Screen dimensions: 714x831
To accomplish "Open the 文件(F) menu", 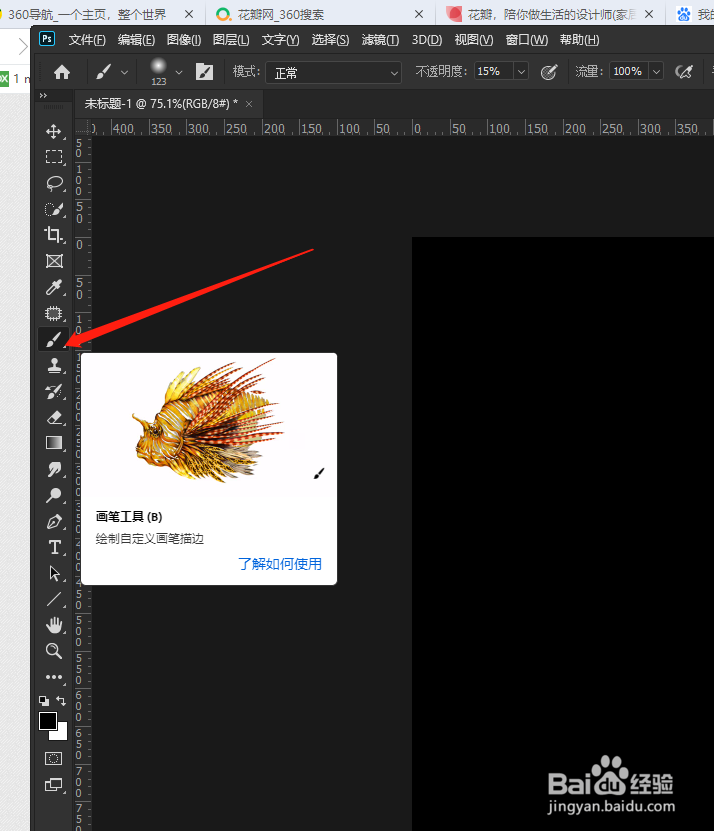I will (87, 40).
